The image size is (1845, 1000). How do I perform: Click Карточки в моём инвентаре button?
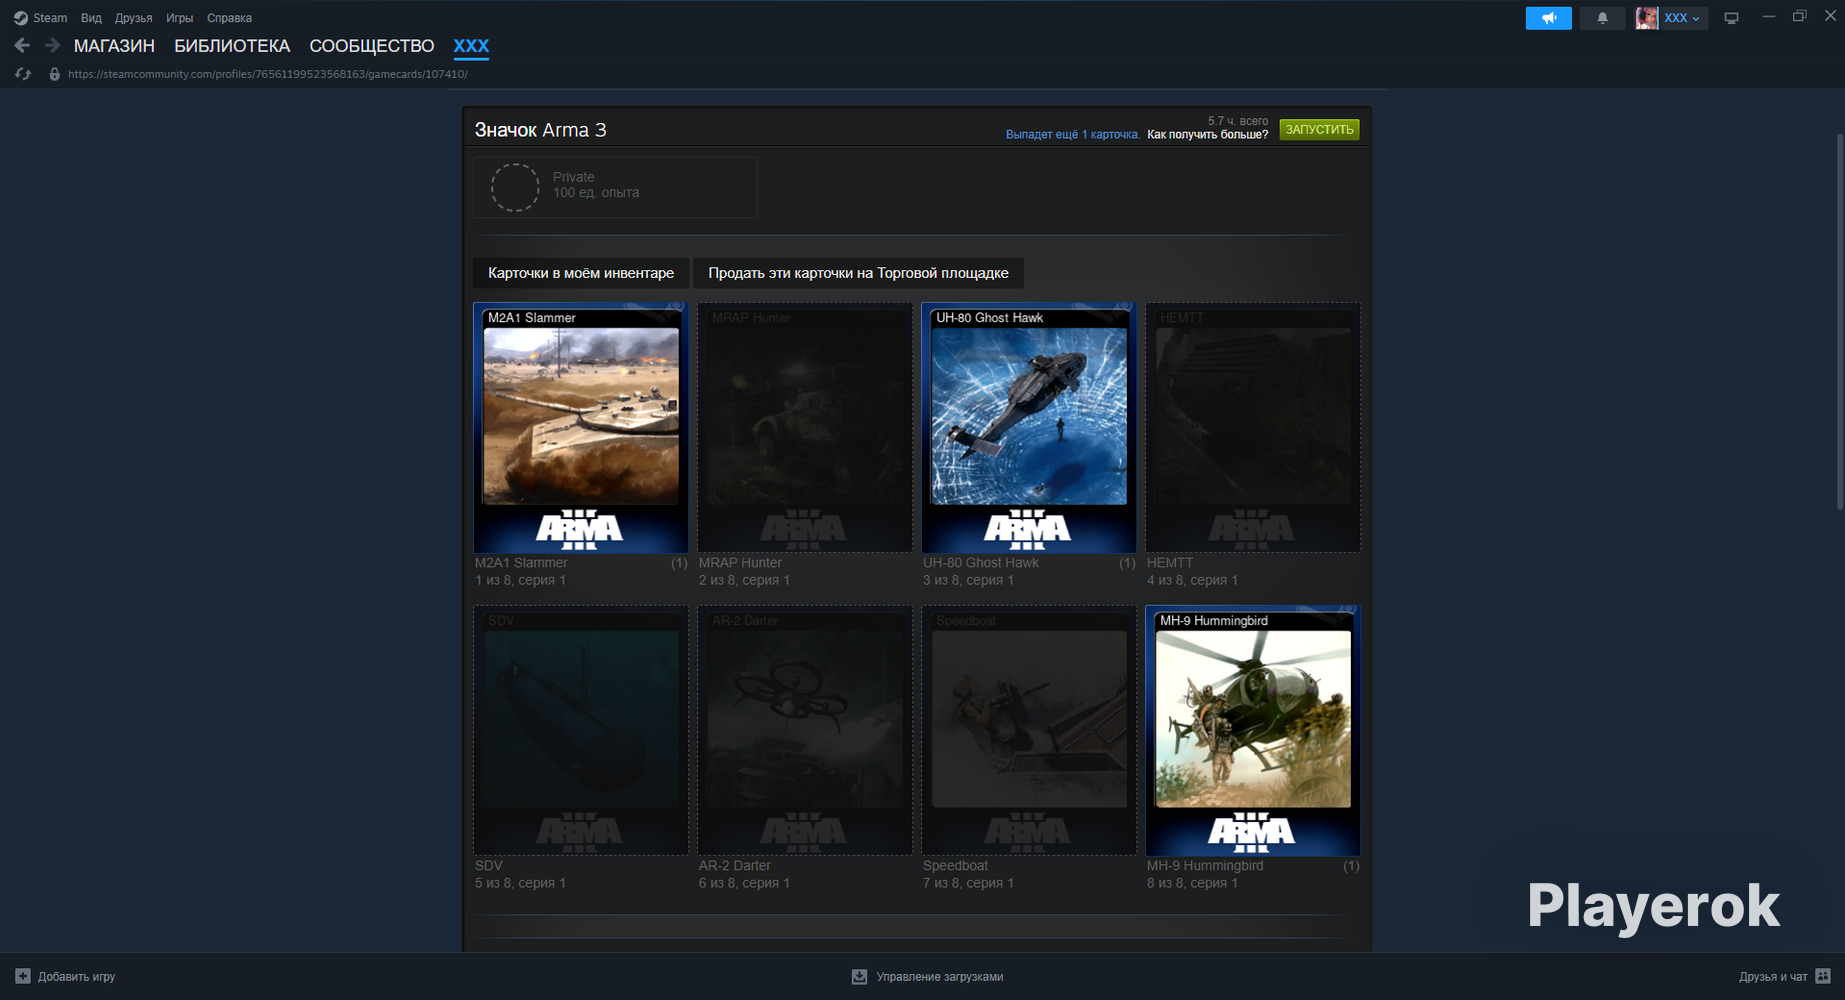point(581,273)
